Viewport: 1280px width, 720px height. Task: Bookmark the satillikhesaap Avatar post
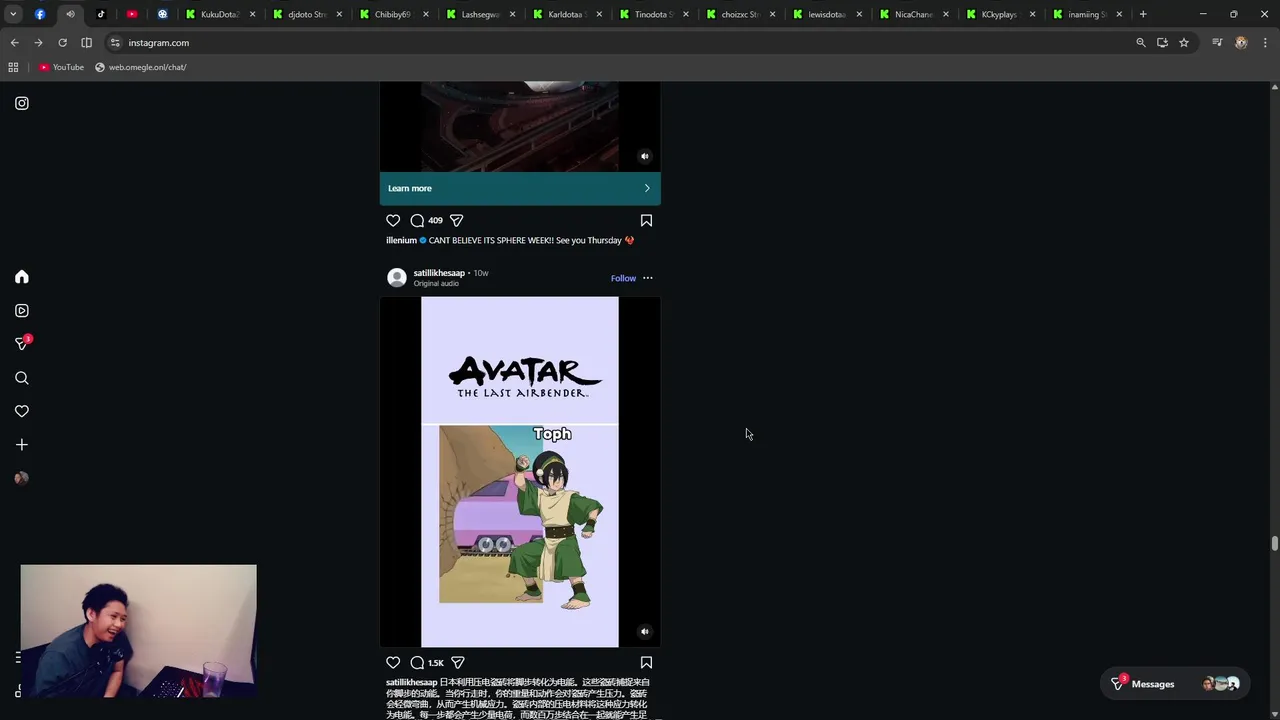click(646, 662)
